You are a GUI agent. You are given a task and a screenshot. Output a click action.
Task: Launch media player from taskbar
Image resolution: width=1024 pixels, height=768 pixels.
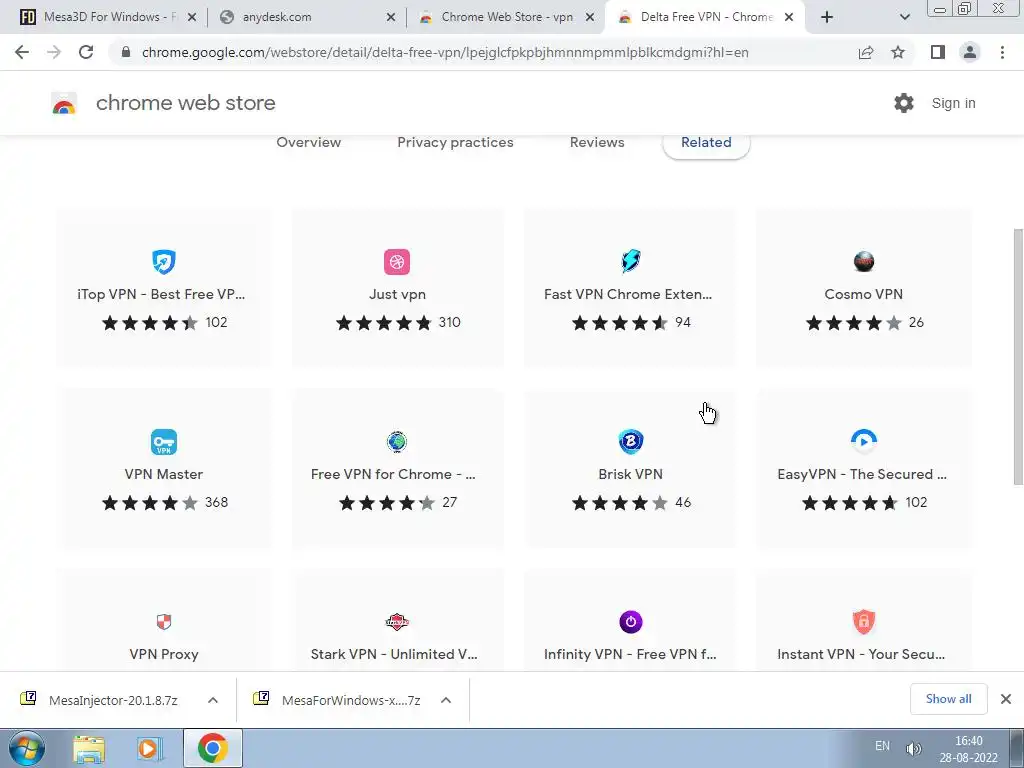pyautogui.click(x=150, y=749)
